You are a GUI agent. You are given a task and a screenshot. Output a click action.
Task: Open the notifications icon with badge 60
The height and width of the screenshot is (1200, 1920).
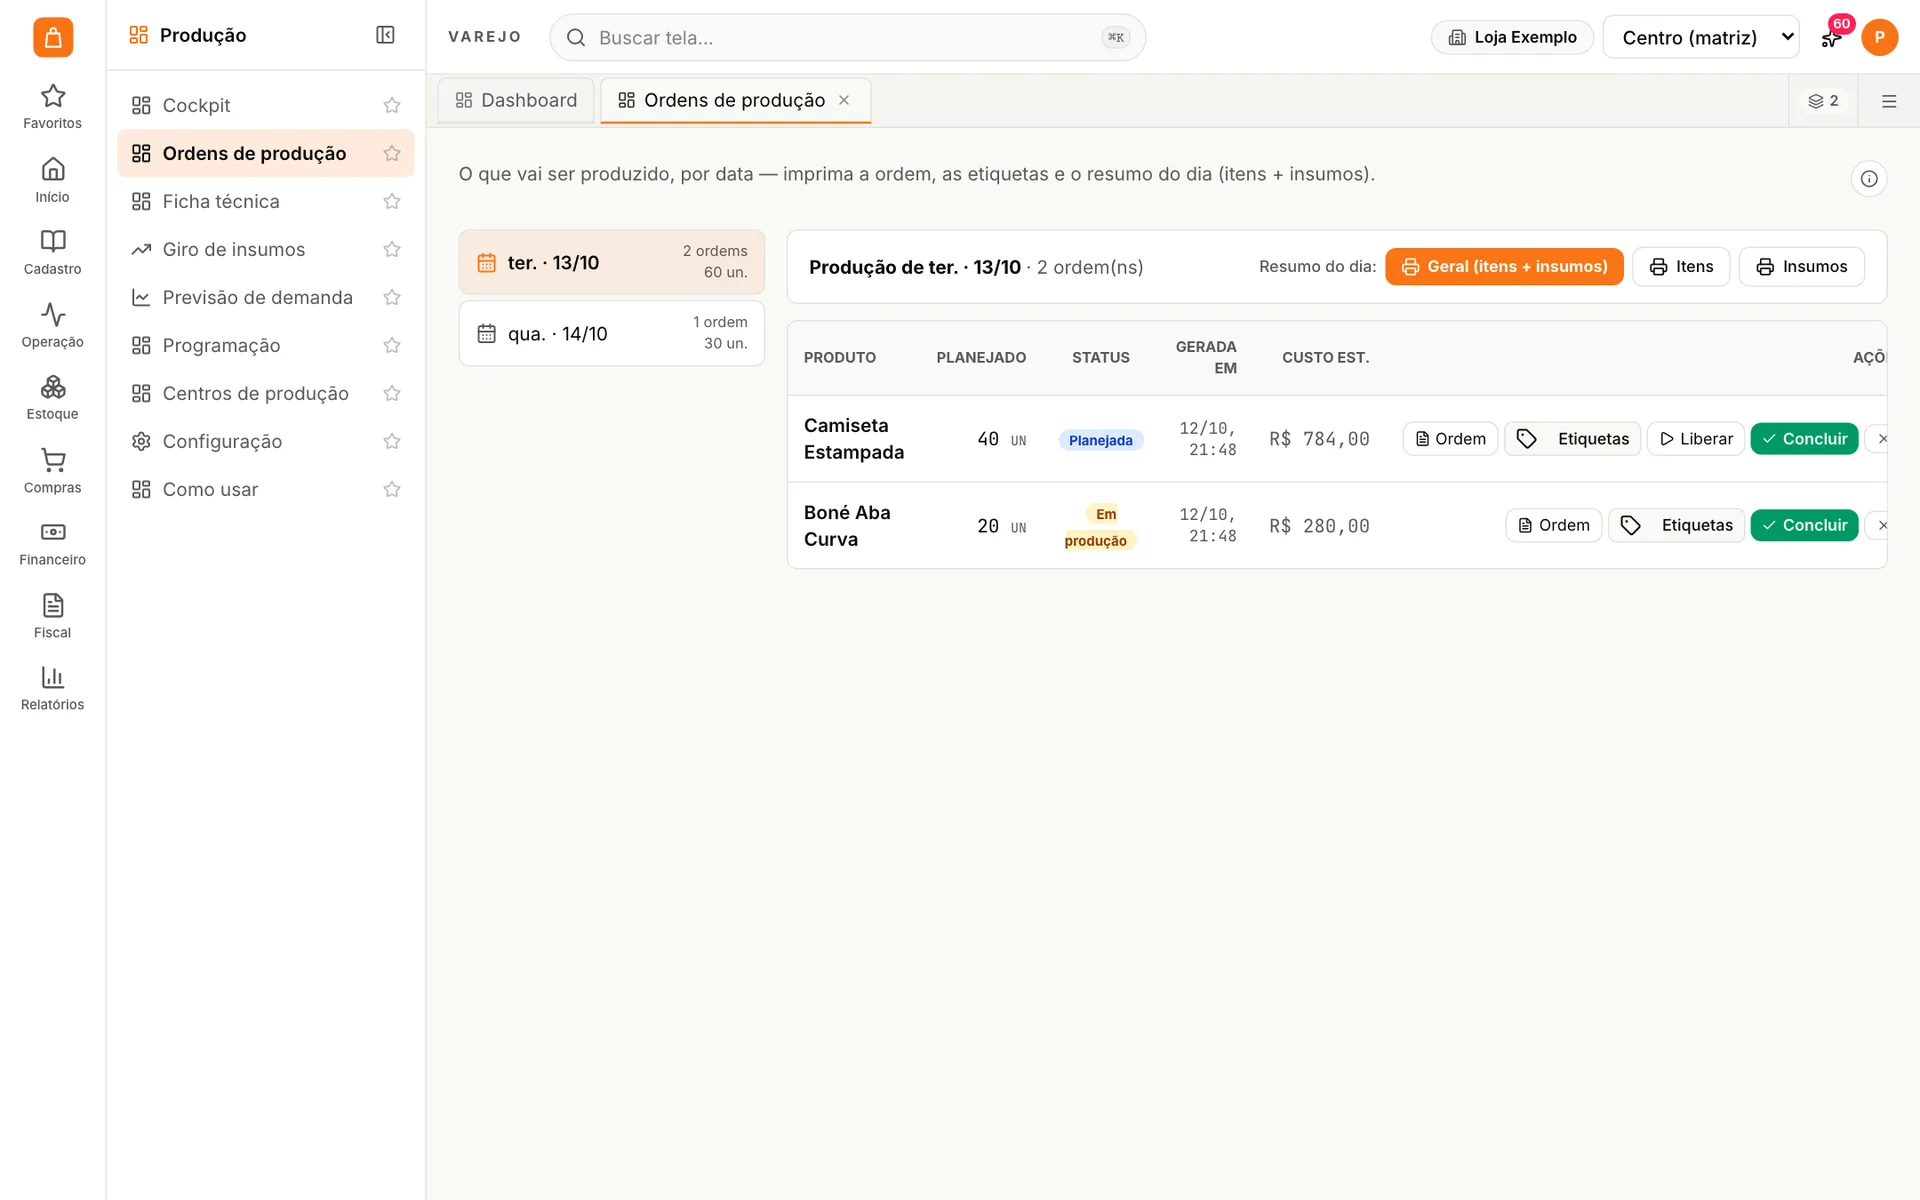tap(1831, 38)
